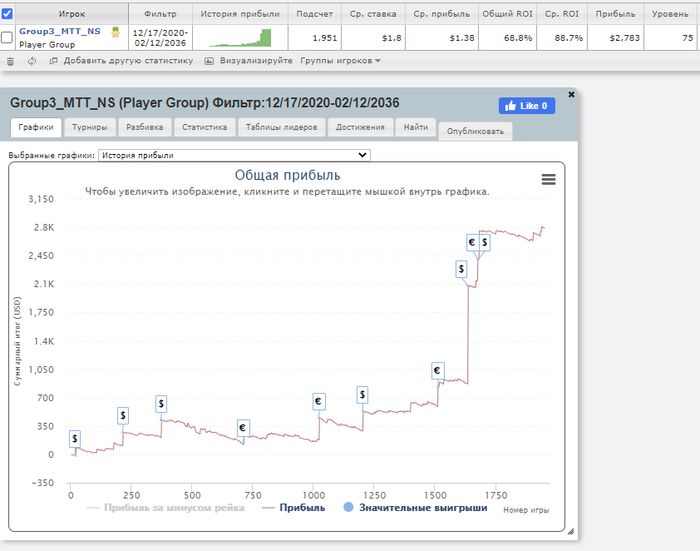Screen dimensions: 700x551
Task: Click the panel resize grip icon
Action: (571, 531)
